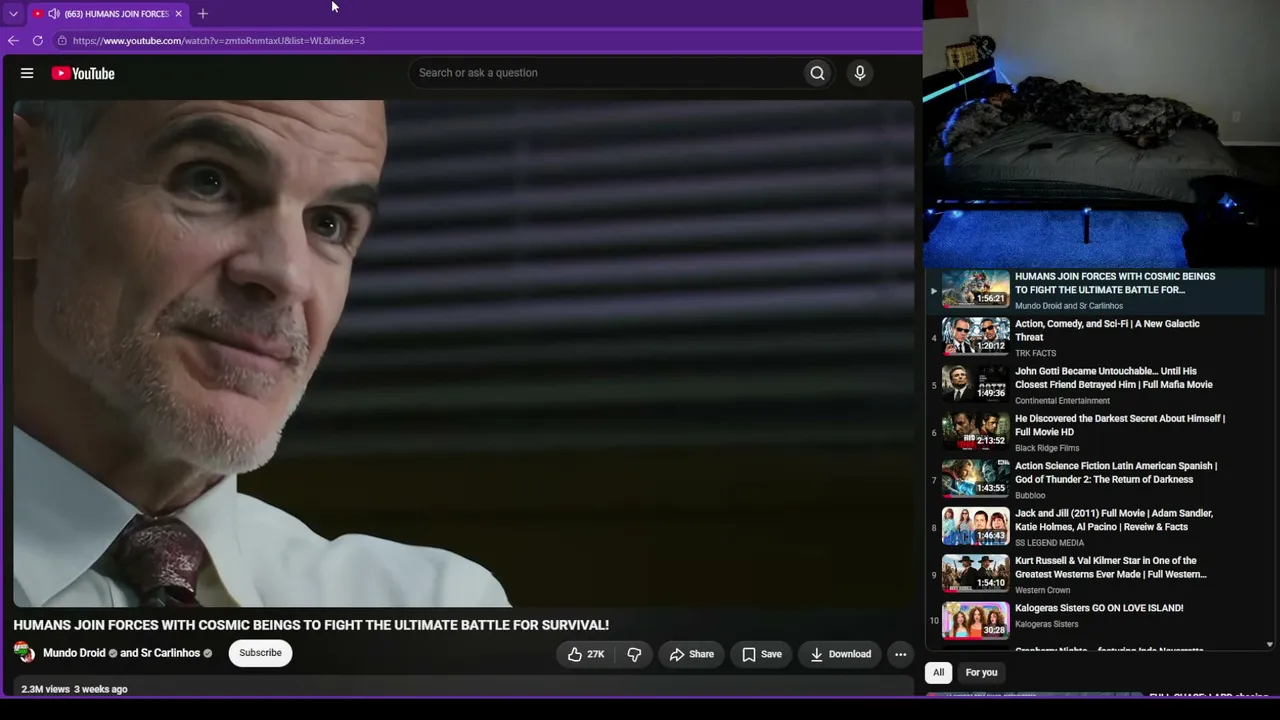Click the video title heading text
Image resolution: width=1280 pixels, height=720 pixels.
tap(311, 625)
